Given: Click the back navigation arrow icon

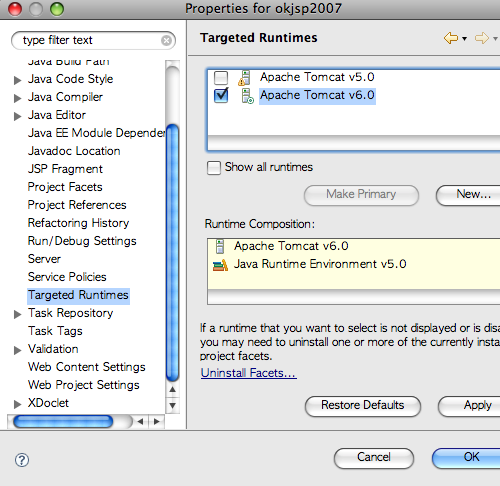Looking at the screenshot, I should click(x=451, y=38).
